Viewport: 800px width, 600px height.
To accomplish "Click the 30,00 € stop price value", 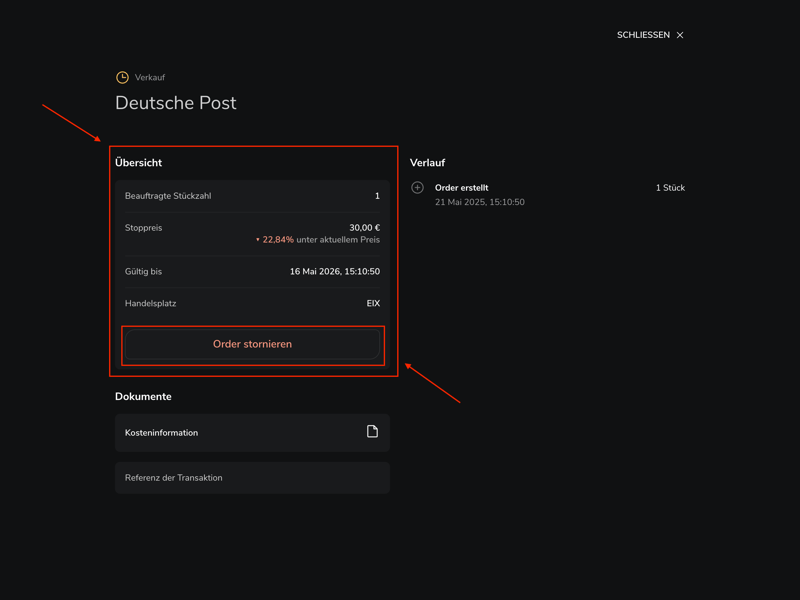I will tap(364, 228).
